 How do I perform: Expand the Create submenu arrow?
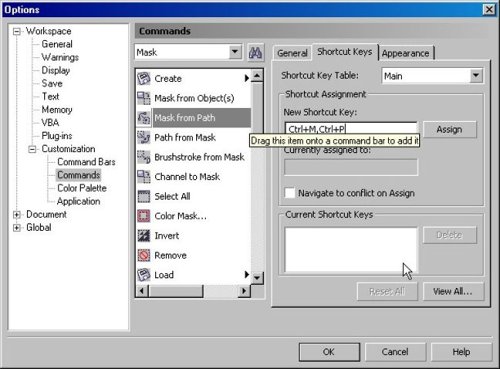(247, 78)
